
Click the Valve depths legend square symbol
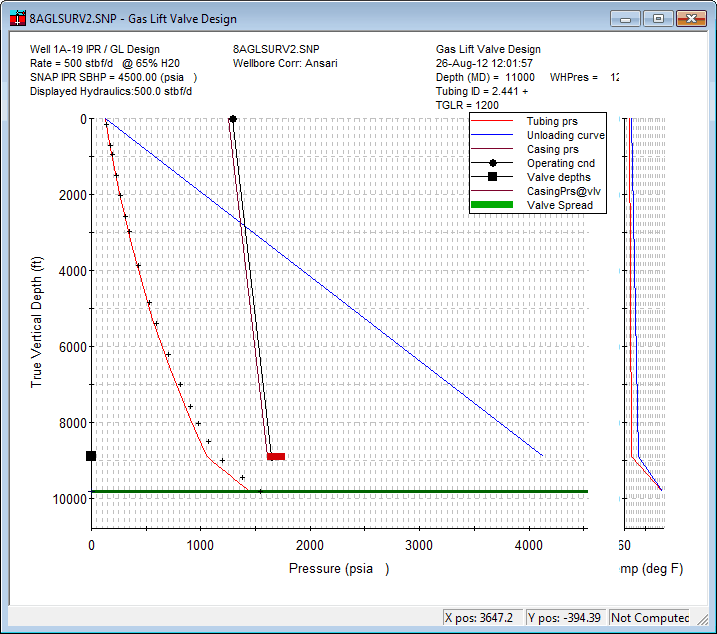pyautogui.click(x=493, y=177)
